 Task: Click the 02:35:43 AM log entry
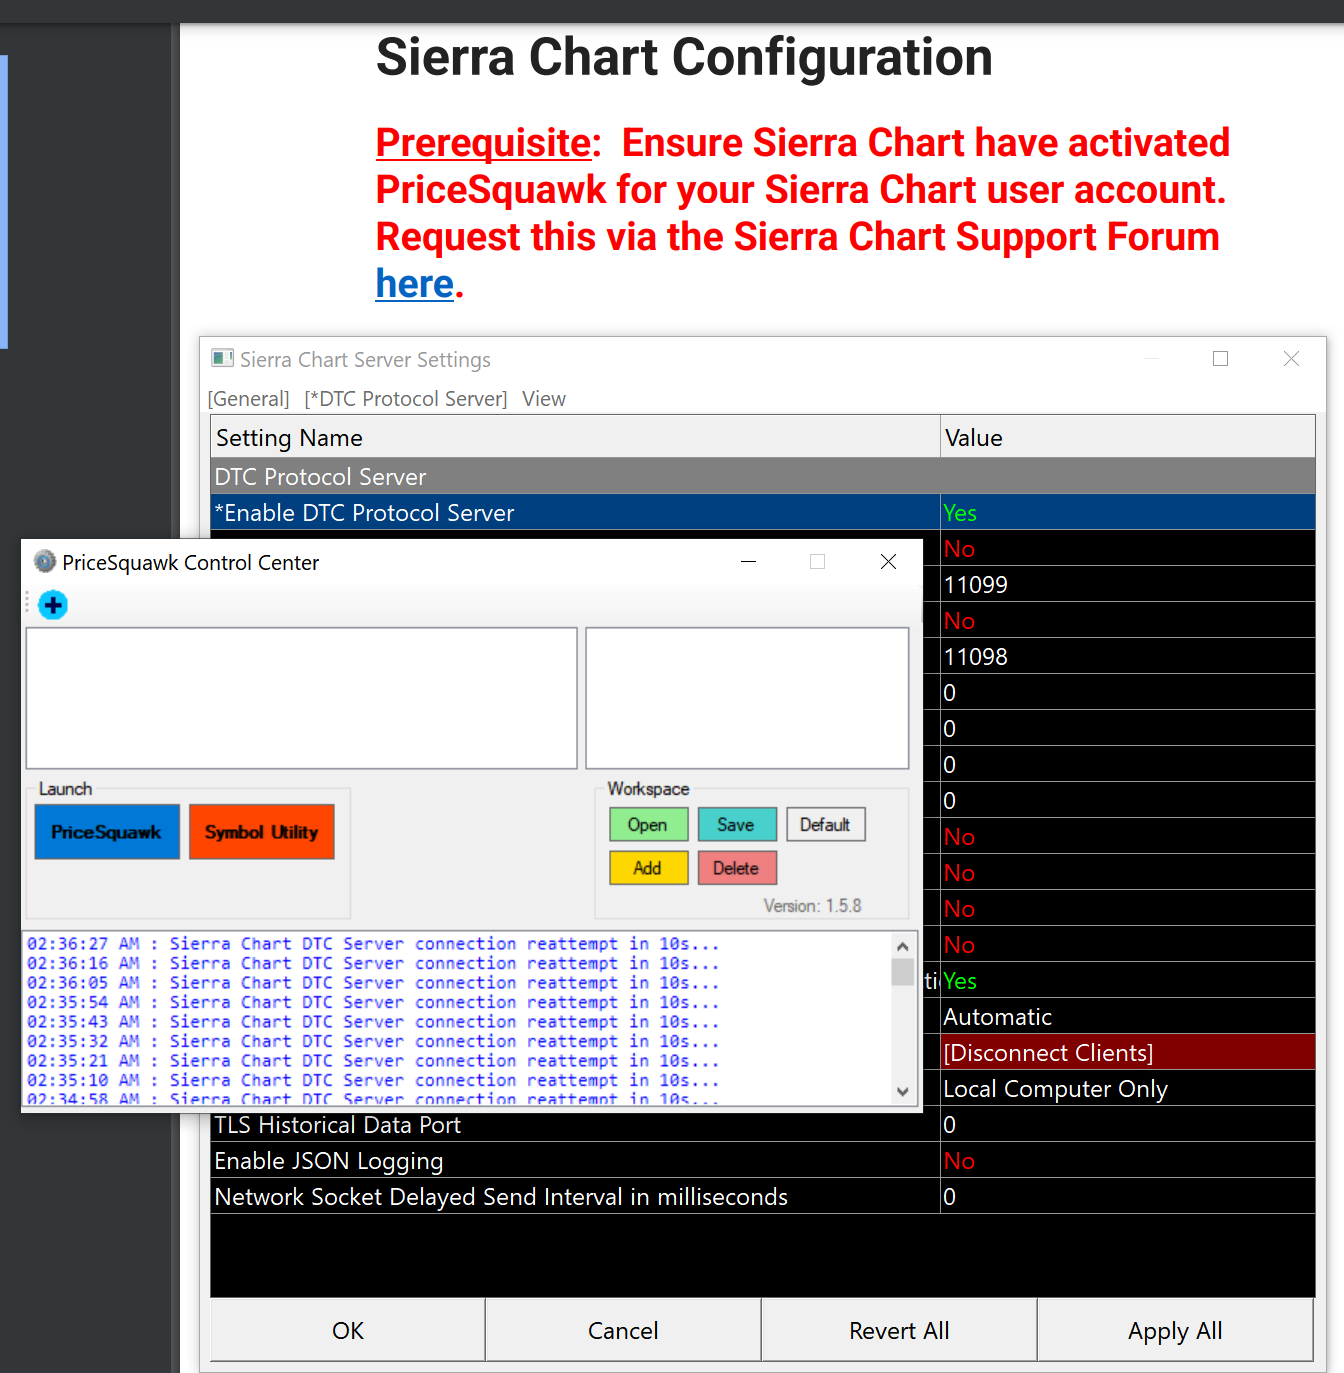coord(373,1022)
